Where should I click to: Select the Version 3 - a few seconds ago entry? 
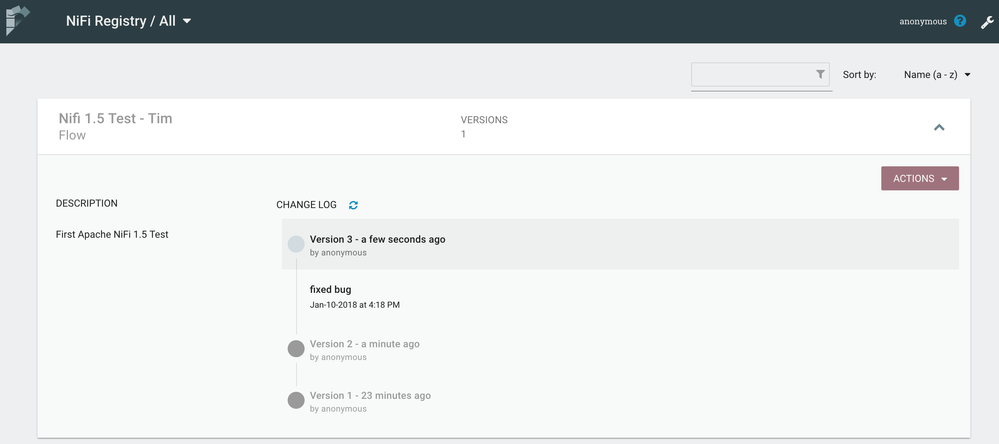coord(620,245)
